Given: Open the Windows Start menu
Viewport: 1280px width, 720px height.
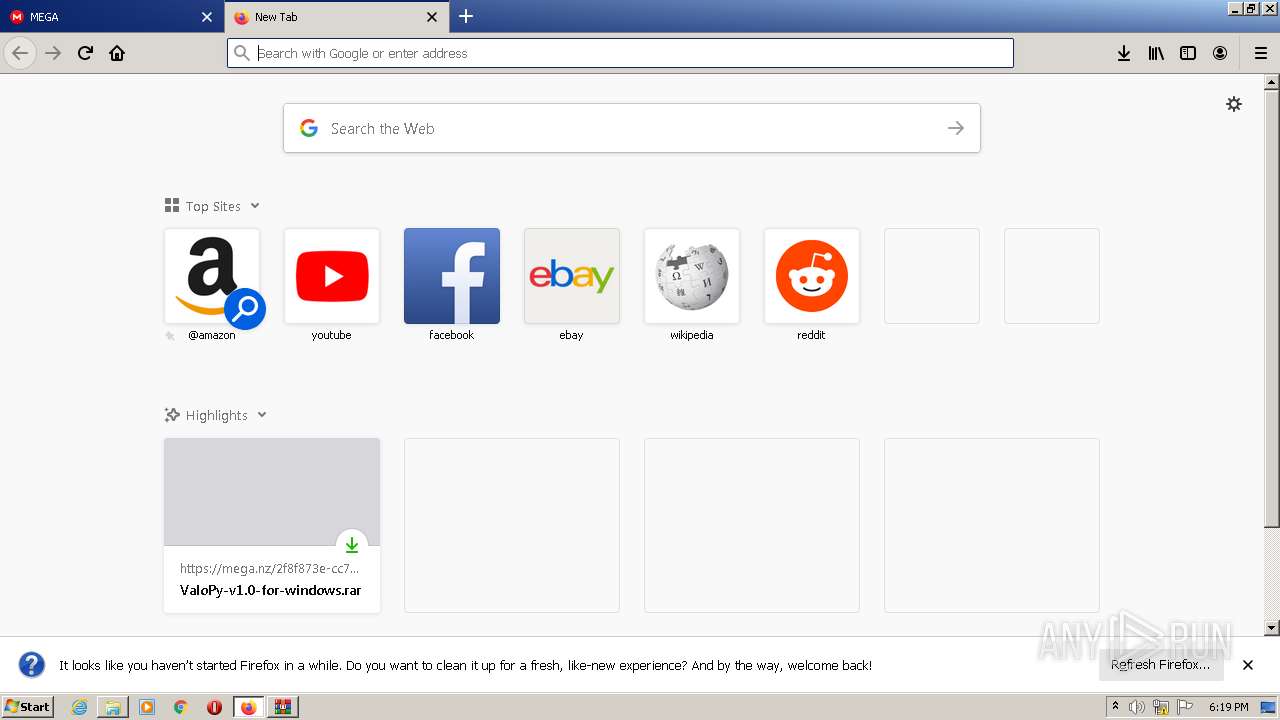Looking at the screenshot, I should click(27, 707).
